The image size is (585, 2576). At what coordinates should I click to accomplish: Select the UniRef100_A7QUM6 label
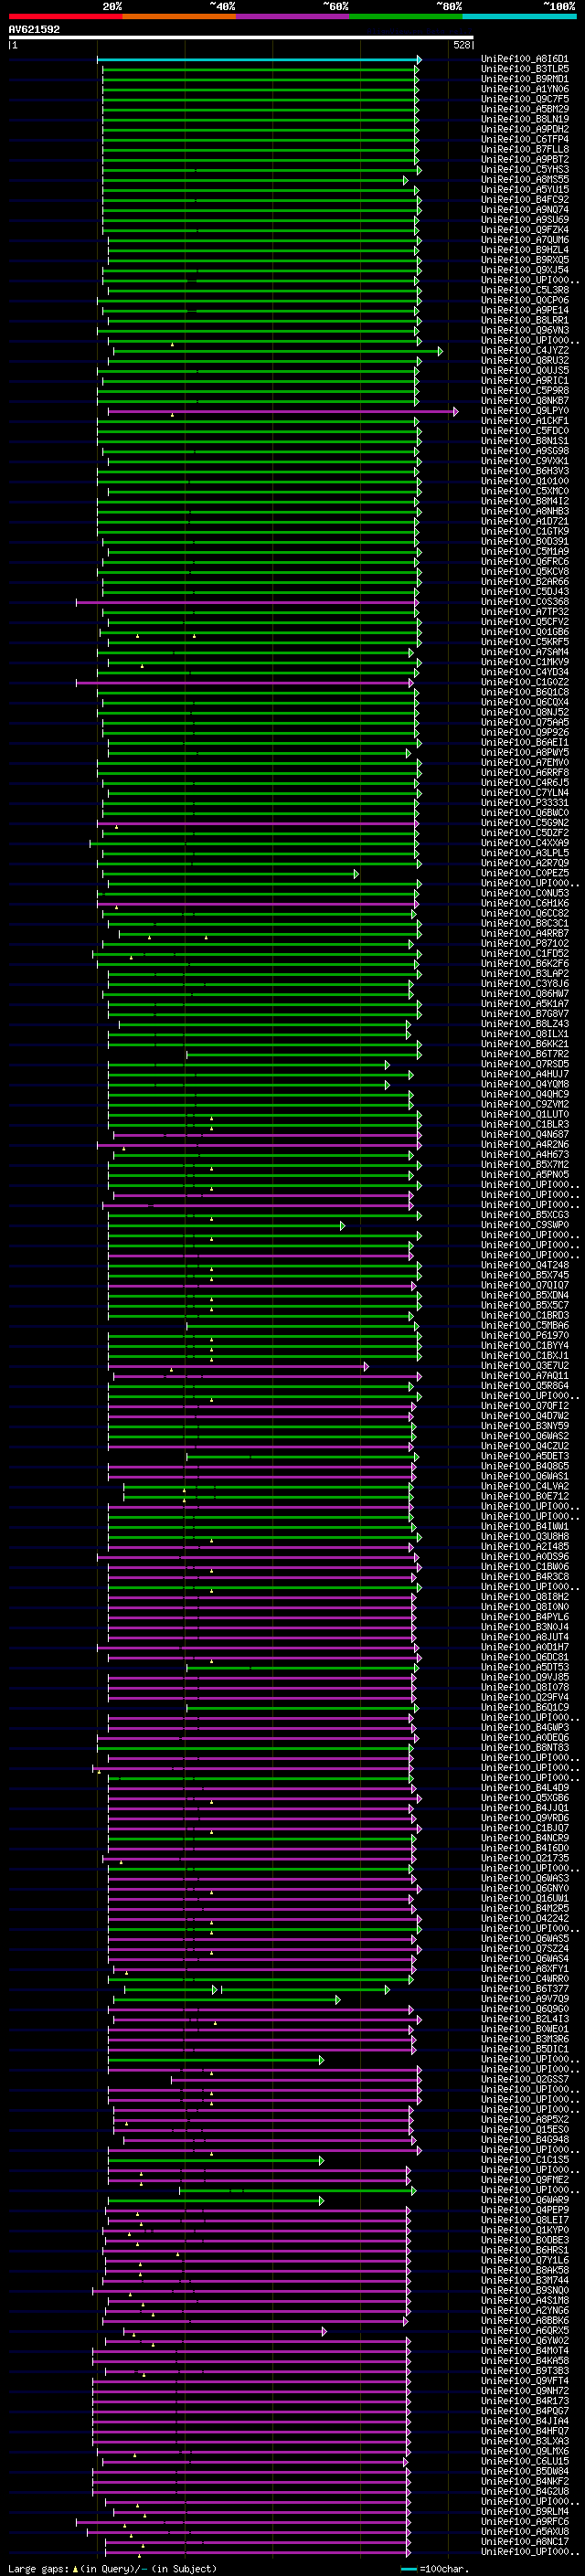525,241
